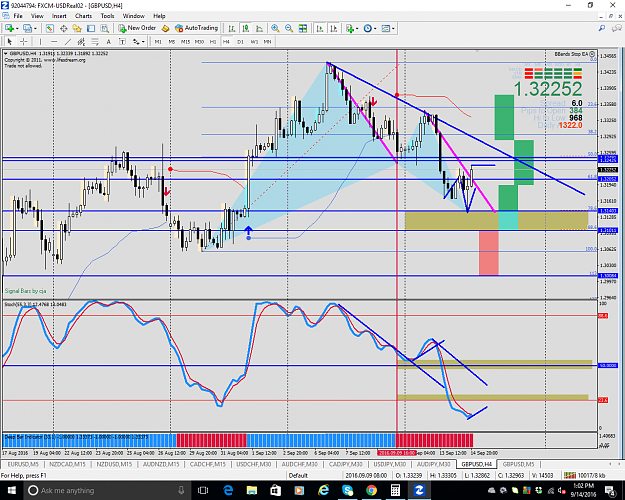
Task: Toggle the Terminal panel icon
Action: click(x=91, y=28)
